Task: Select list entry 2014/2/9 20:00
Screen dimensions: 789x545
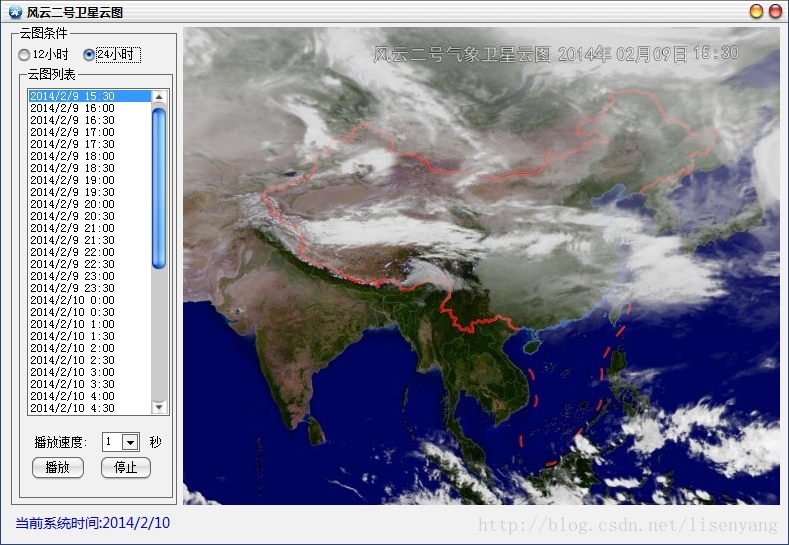Action: click(90, 204)
